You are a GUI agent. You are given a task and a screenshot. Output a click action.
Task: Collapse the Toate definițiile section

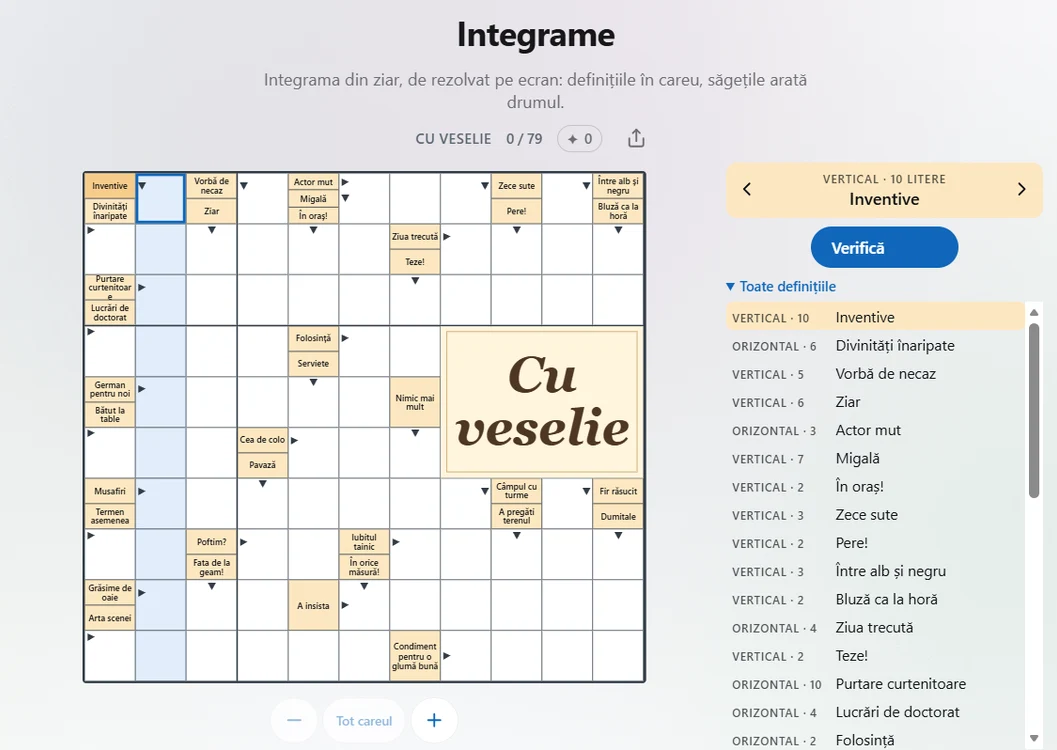(781, 286)
